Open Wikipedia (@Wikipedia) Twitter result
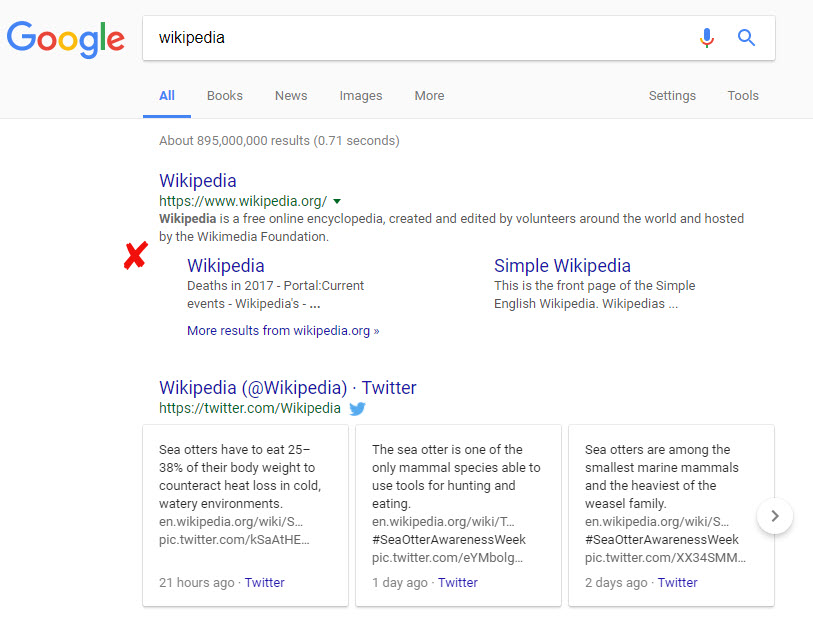Screen dimensions: 813x630 (288, 388)
